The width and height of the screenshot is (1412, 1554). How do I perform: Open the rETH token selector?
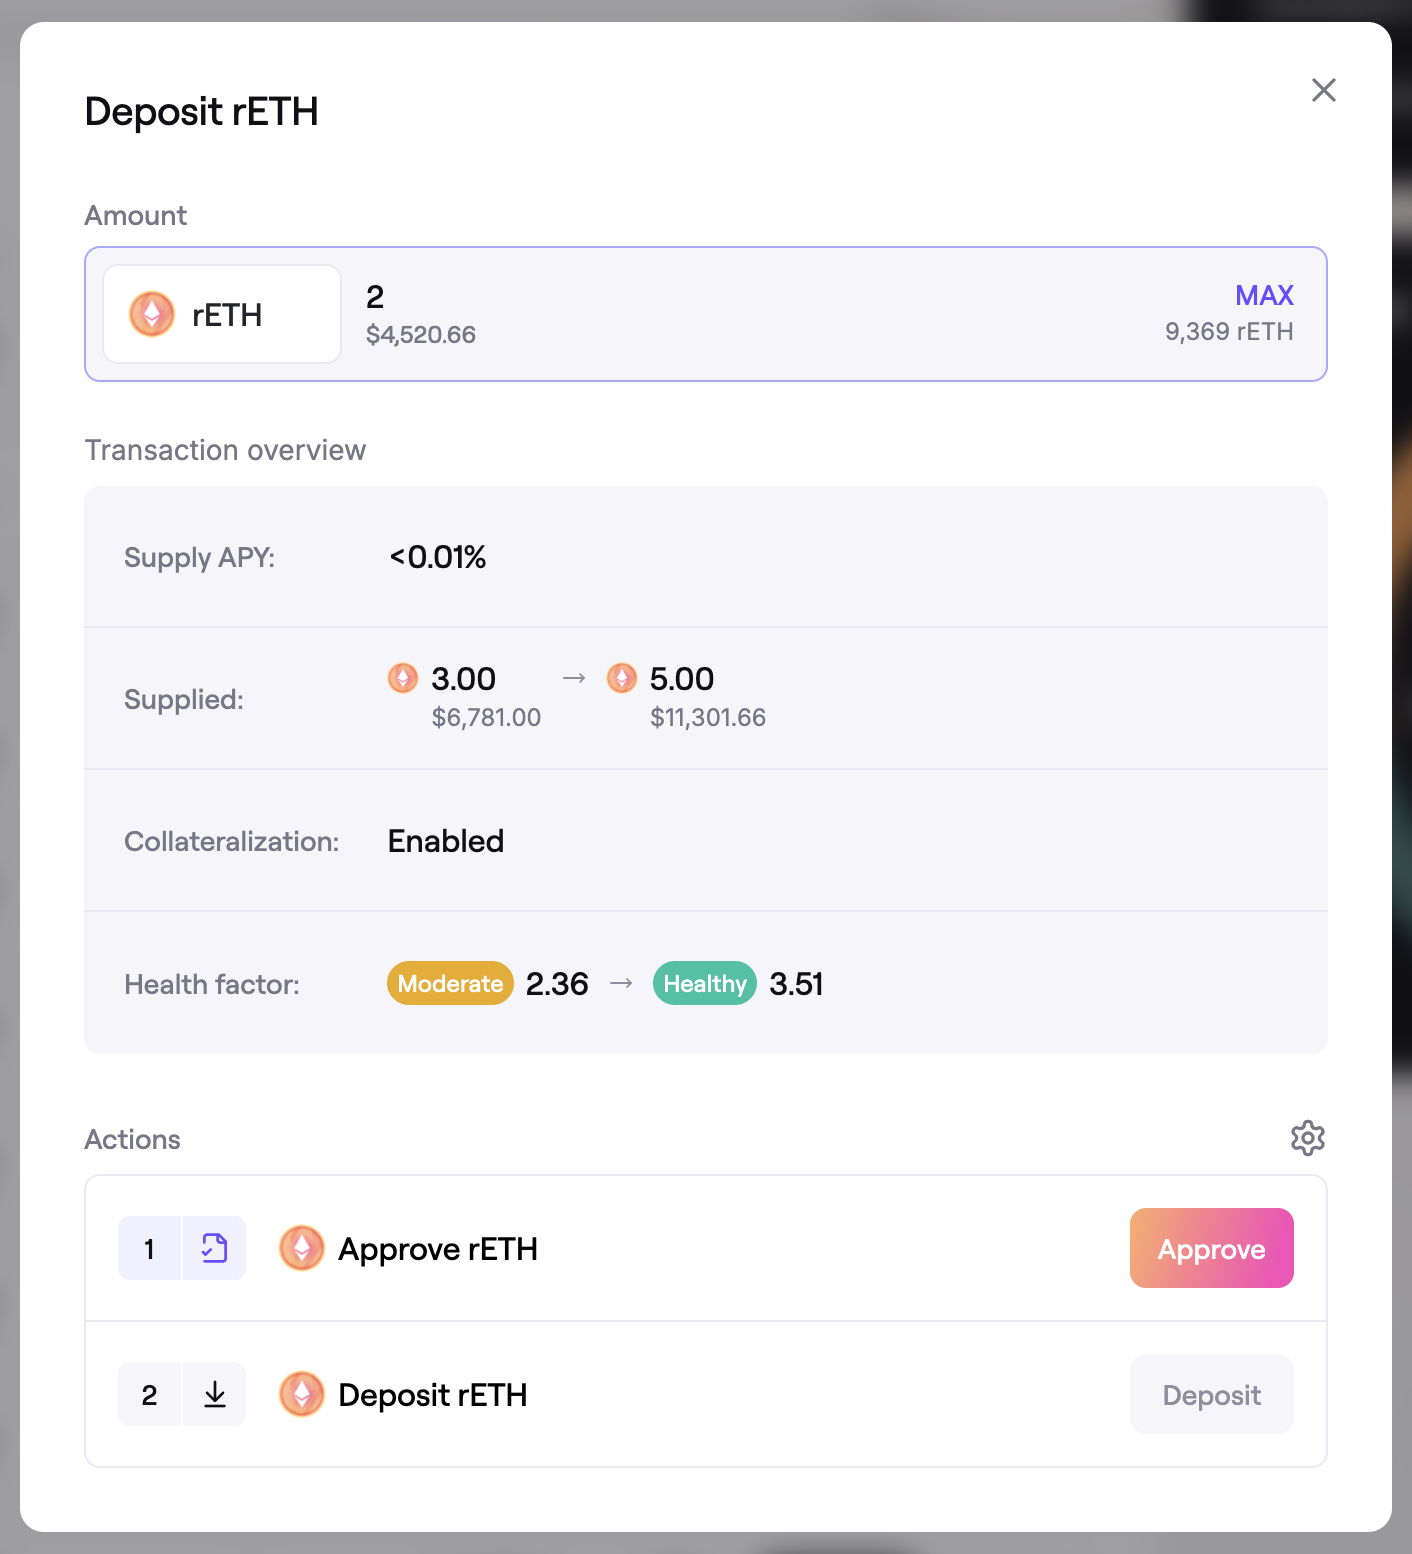222,314
